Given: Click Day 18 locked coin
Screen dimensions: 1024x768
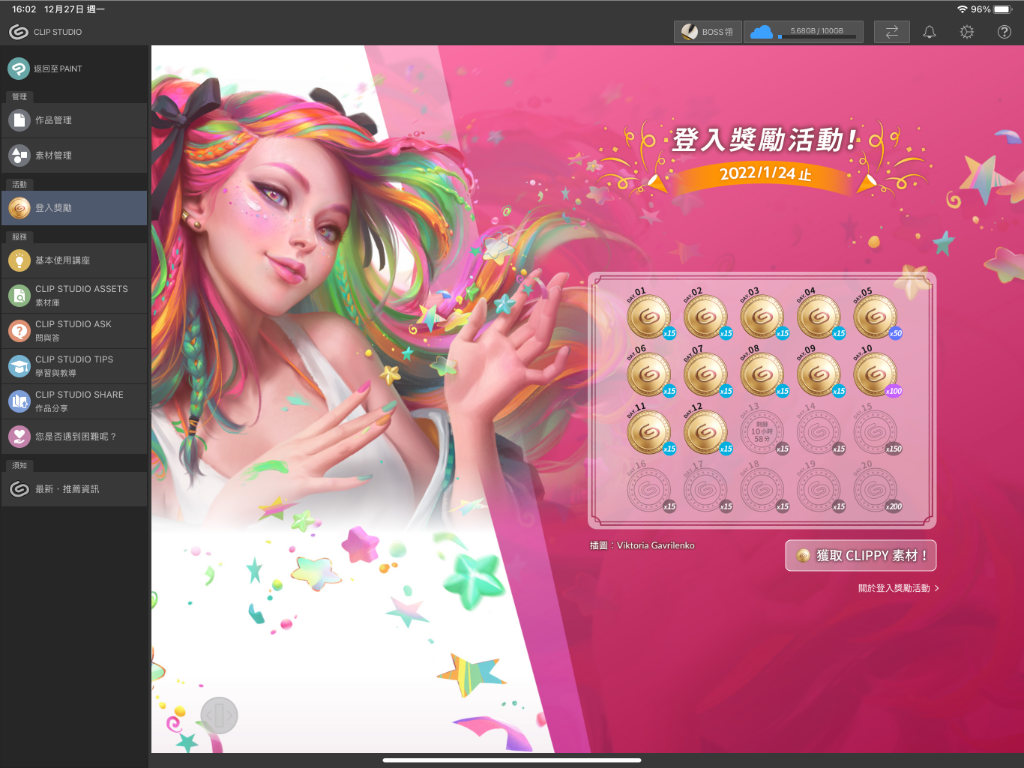Looking at the screenshot, I should [762, 489].
